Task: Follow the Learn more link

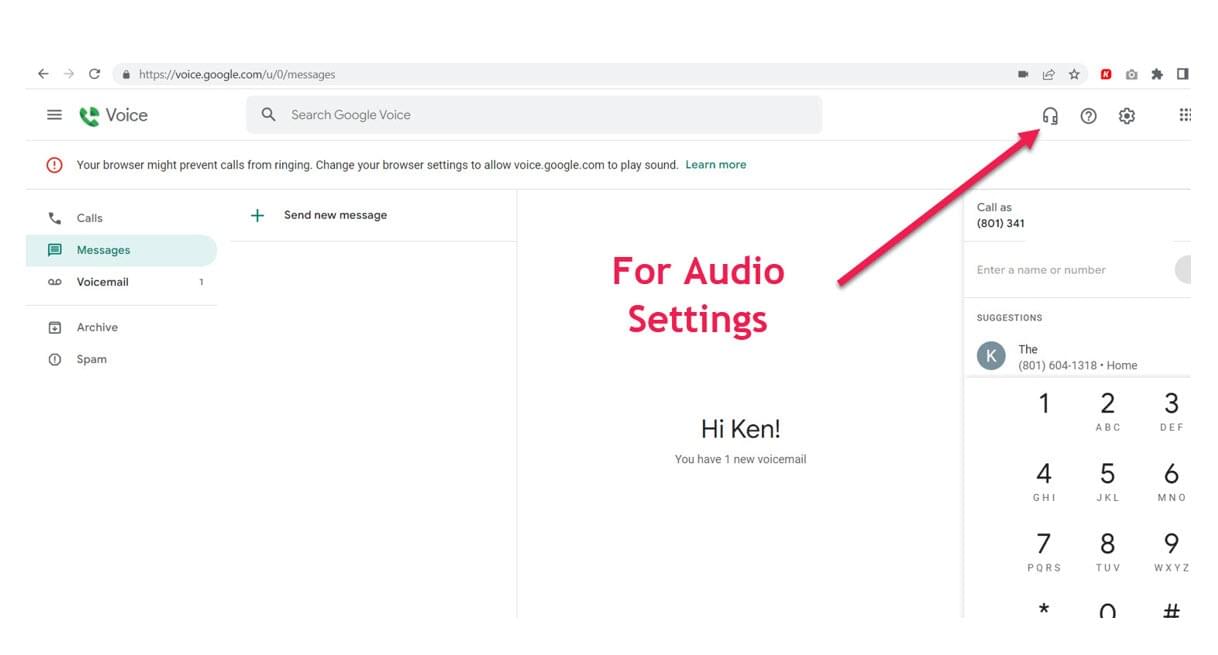Action: pos(715,165)
